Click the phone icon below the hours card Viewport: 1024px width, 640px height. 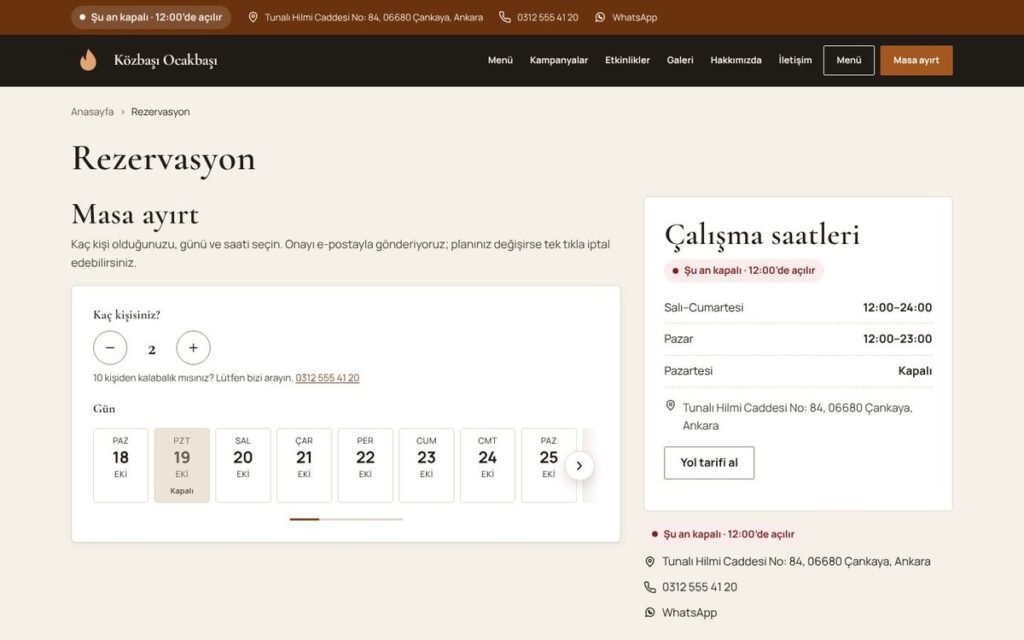click(x=650, y=587)
